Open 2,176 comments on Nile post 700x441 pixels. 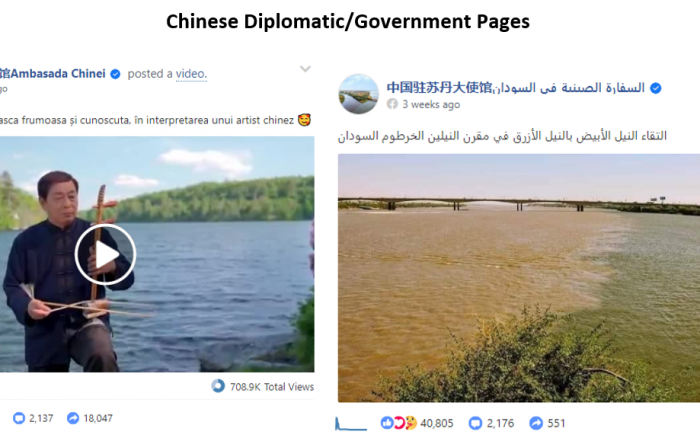(x=492, y=423)
